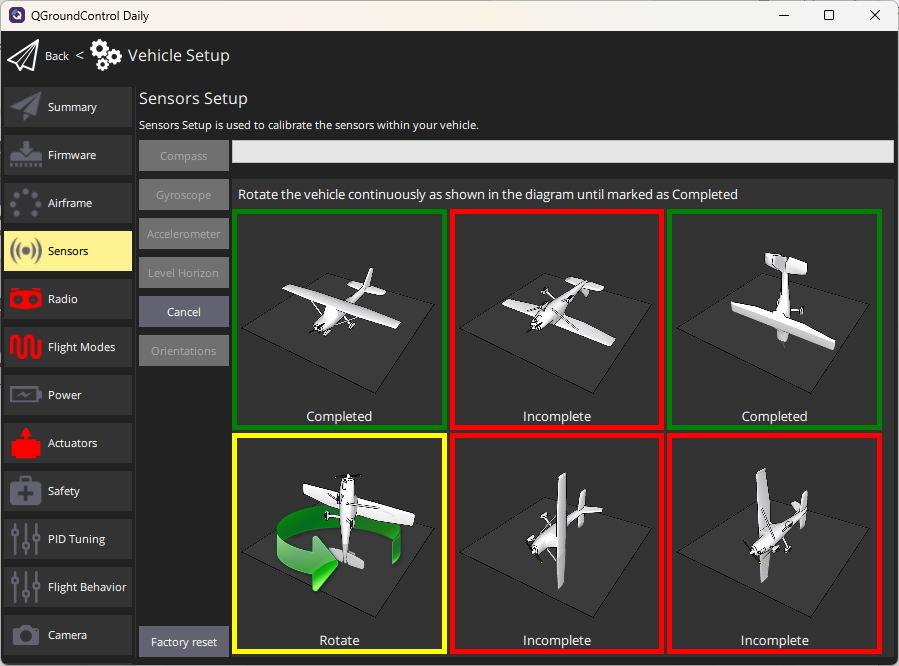Click the Compass calibration button
The image size is (899, 666).
[184, 156]
